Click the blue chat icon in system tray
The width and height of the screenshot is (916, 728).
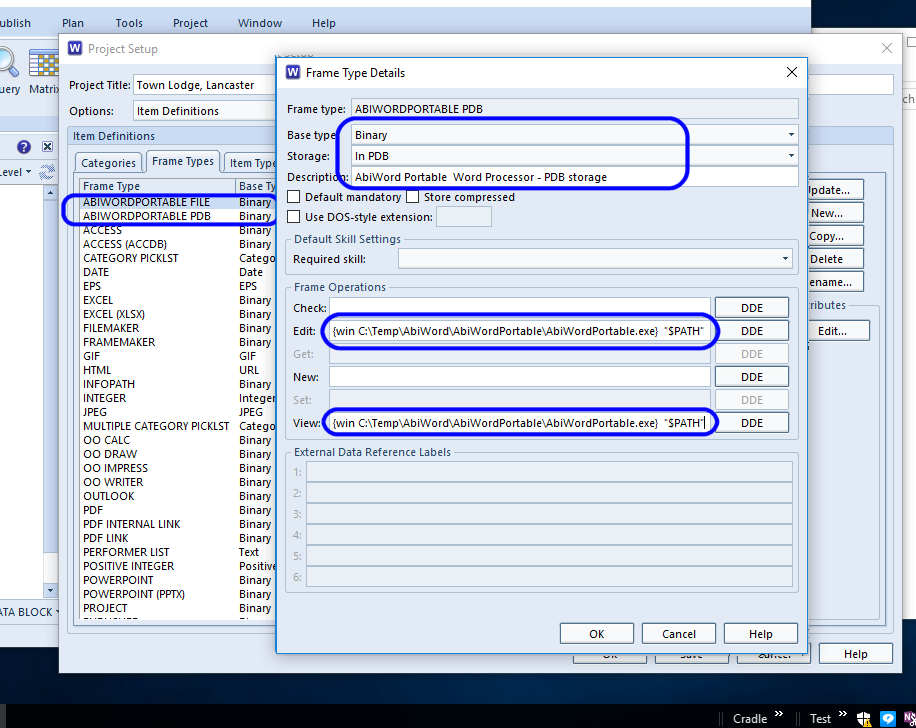pyautogui.click(x=888, y=719)
